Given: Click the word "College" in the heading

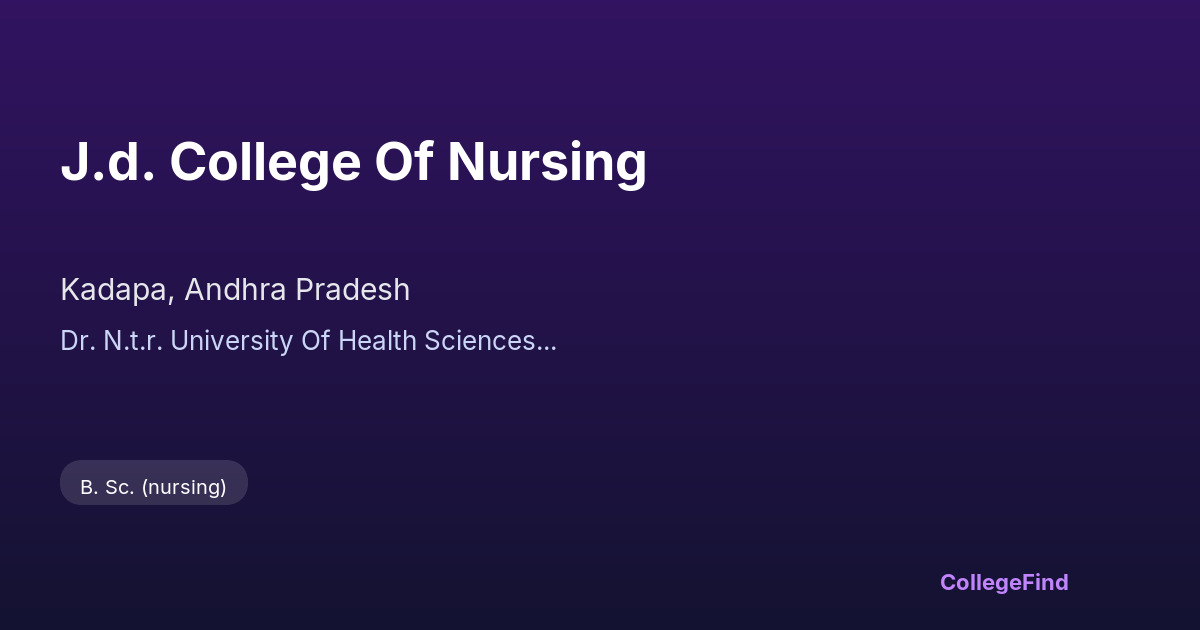Looking at the screenshot, I should click(264, 162).
